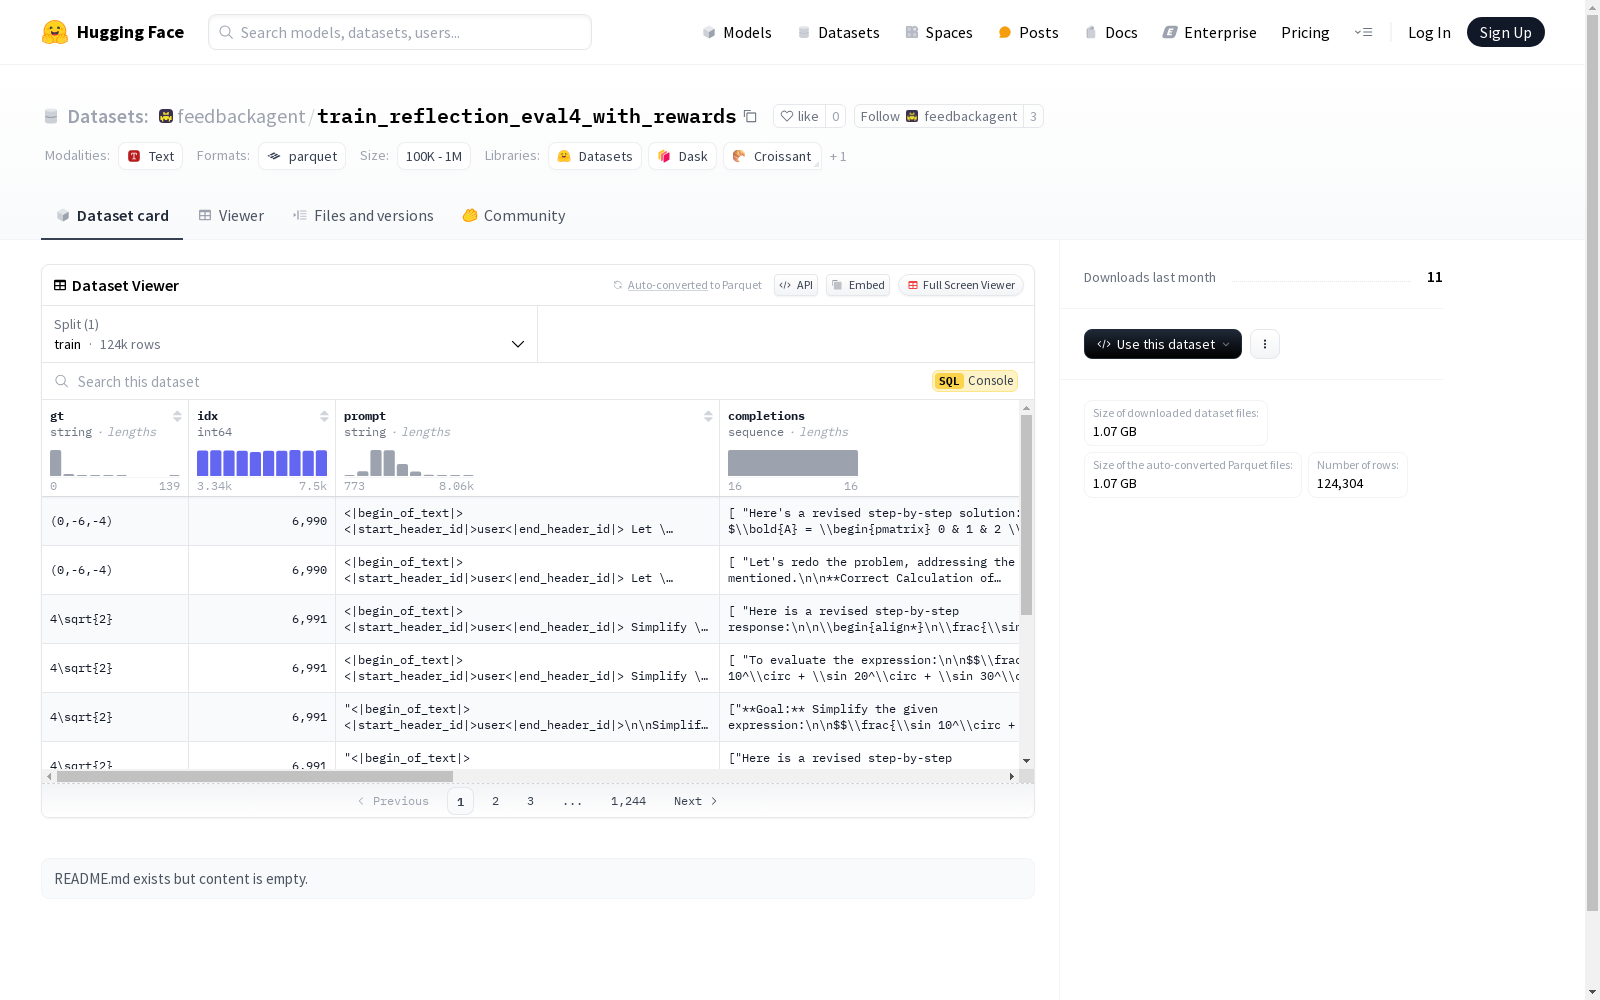Screen dimensions: 1600x1000
Task: Click the feedbackagent avatar in title
Action: pos(166,116)
